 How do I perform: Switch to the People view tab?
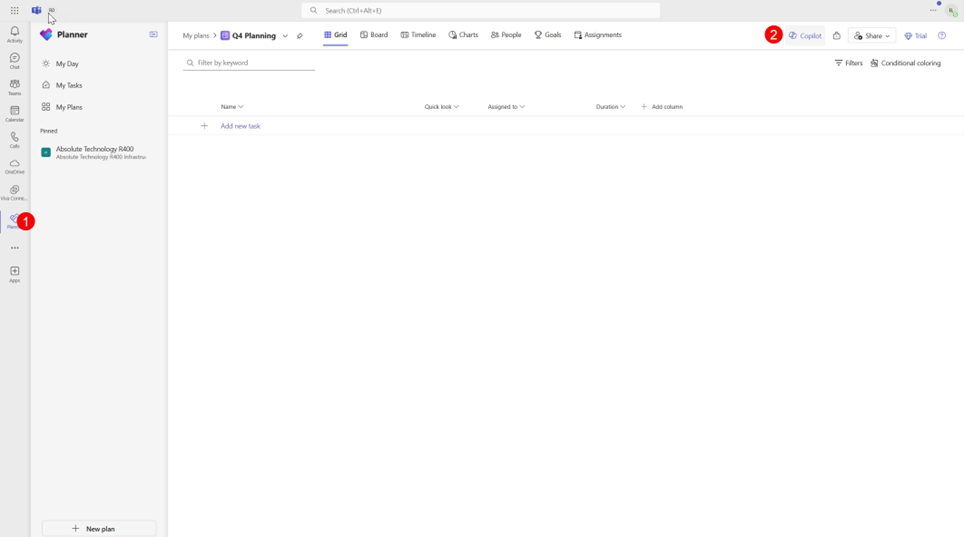click(506, 35)
